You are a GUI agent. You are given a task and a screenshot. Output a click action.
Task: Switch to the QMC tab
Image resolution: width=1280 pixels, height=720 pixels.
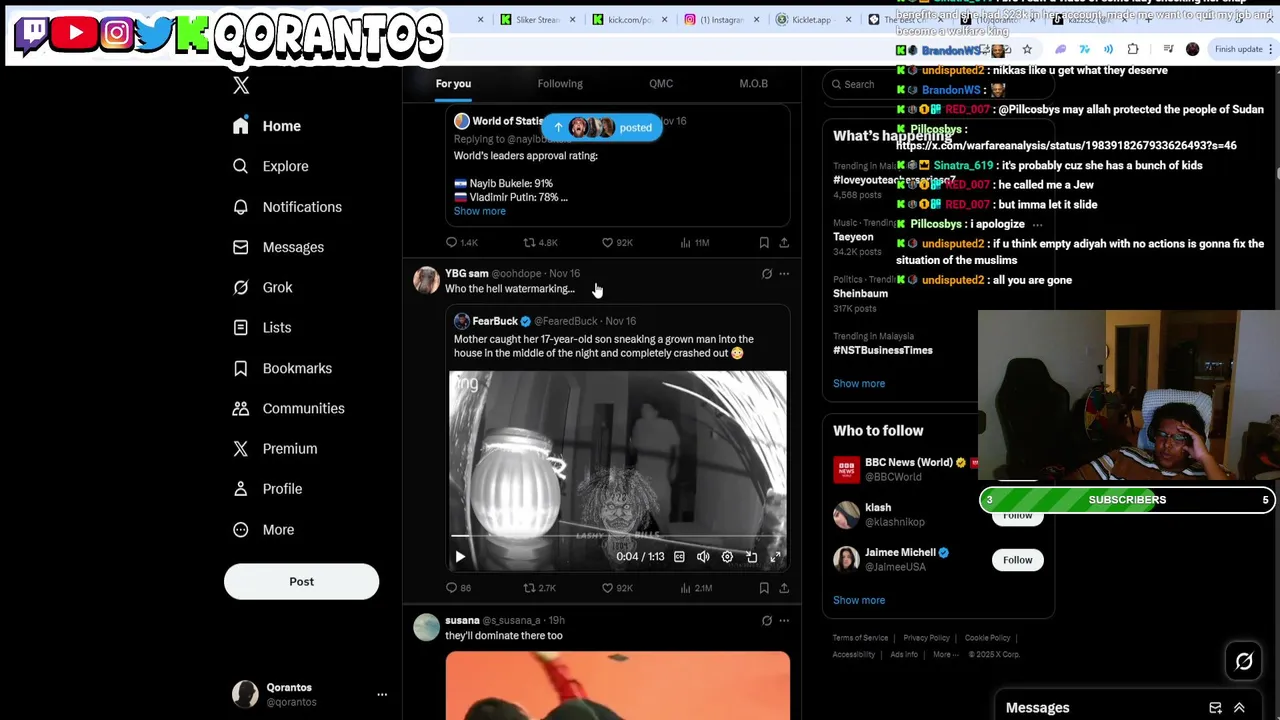point(661,84)
